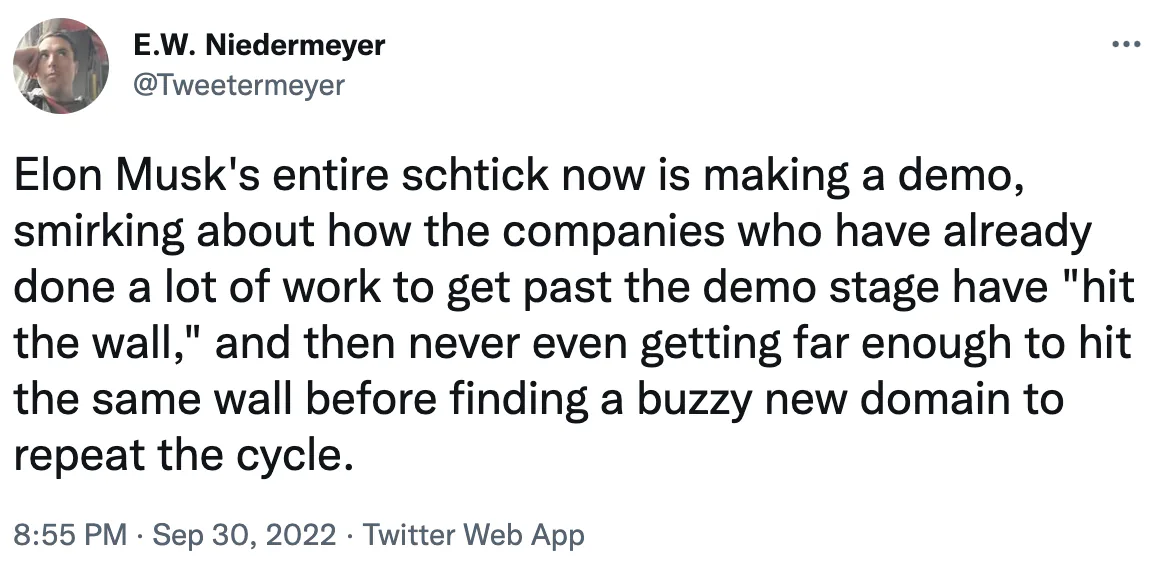Image resolution: width=1176 pixels, height=574 pixels.
Task: Select the Sep 30, 2022 date
Action: tap(244, 536)
